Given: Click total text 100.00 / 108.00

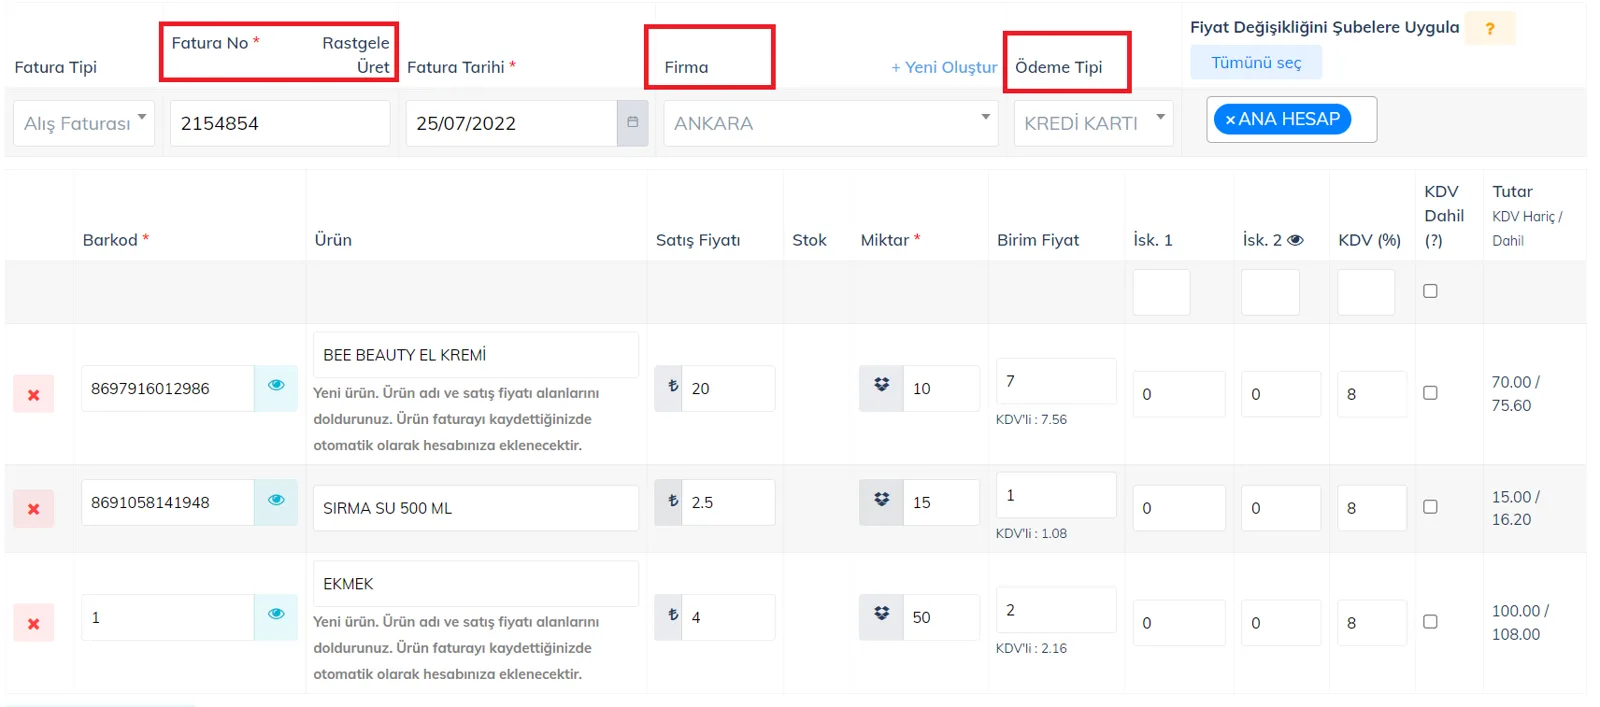Looking at the screenshot, I should 1520,622.
